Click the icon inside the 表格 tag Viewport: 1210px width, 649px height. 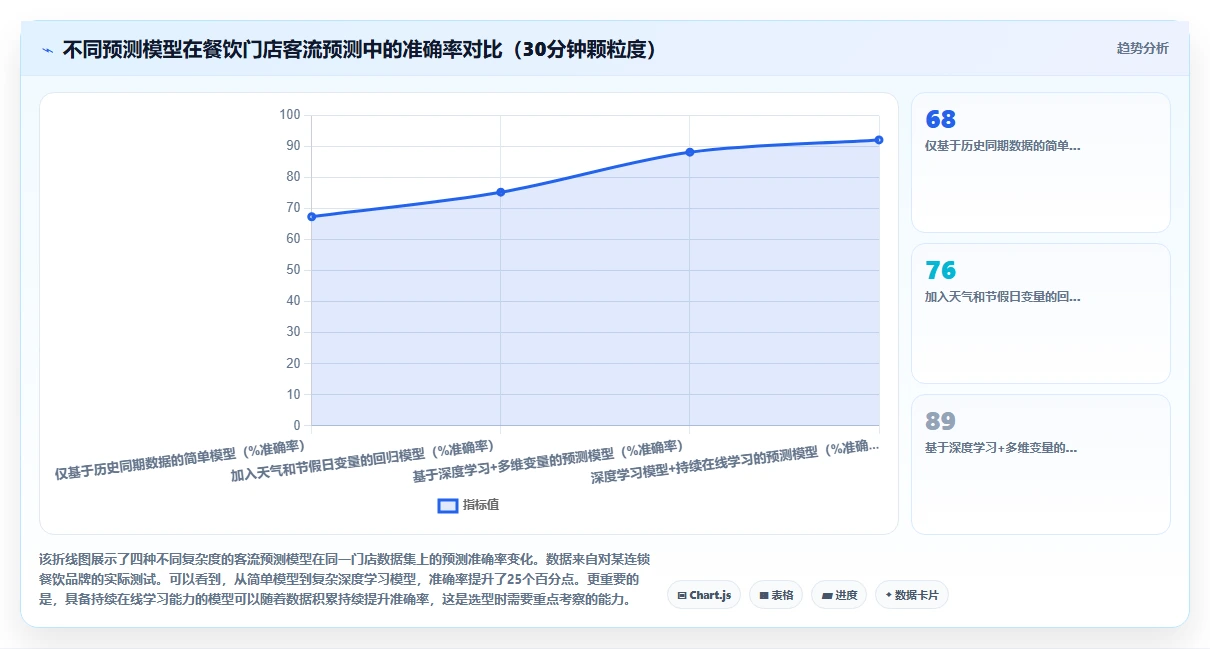pyautogui.click(x=764, y=595)
